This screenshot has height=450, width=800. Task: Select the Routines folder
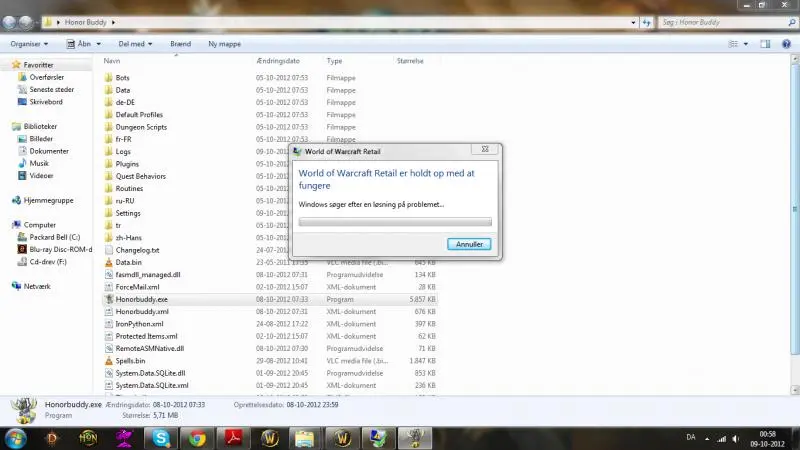click(129, 188)
